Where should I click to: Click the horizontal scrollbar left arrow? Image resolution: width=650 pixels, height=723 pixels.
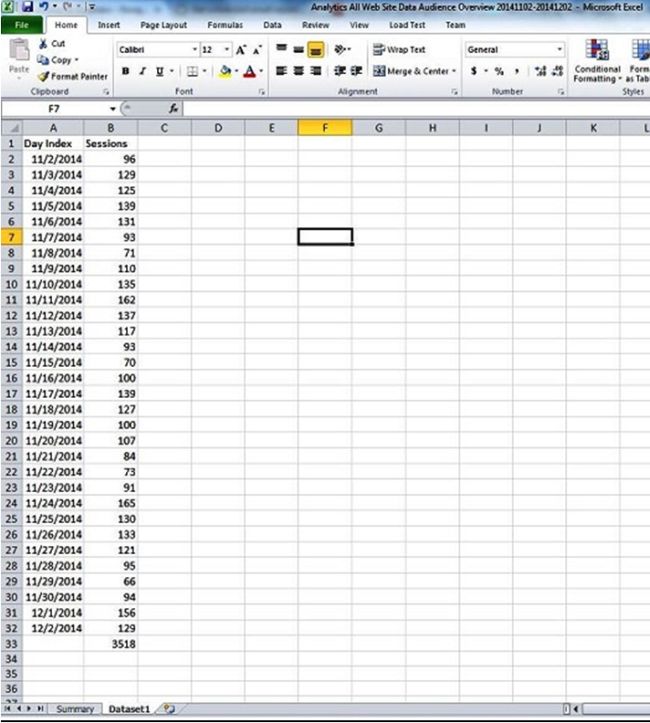coord(576,709)
